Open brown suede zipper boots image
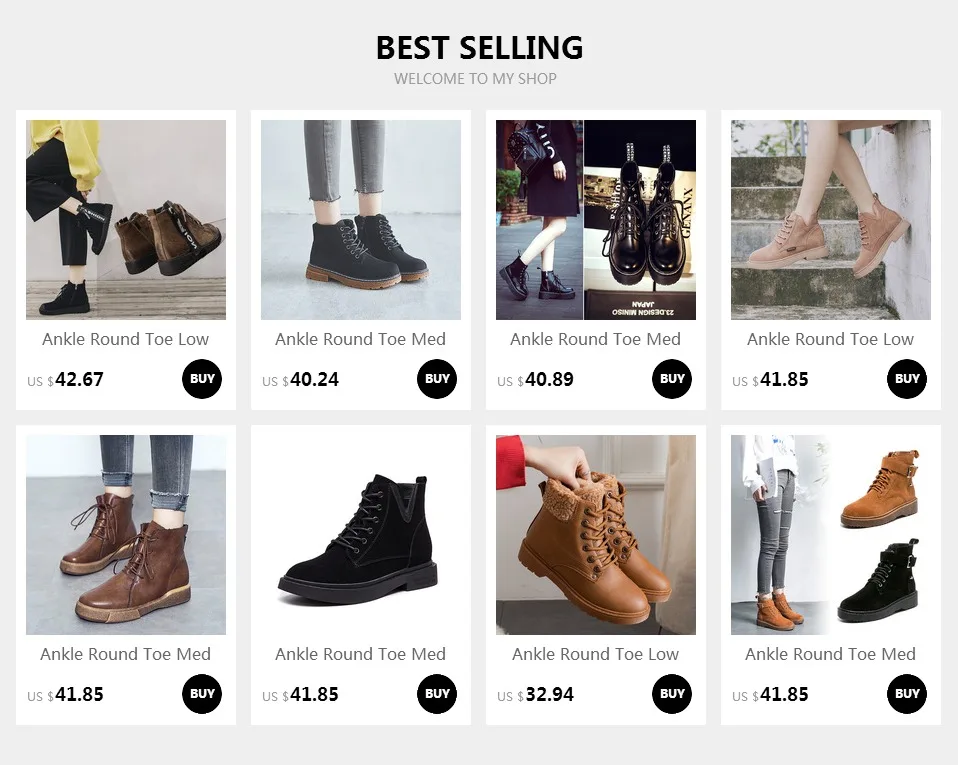Screen dimensions: 958x765 coord(126,220)
